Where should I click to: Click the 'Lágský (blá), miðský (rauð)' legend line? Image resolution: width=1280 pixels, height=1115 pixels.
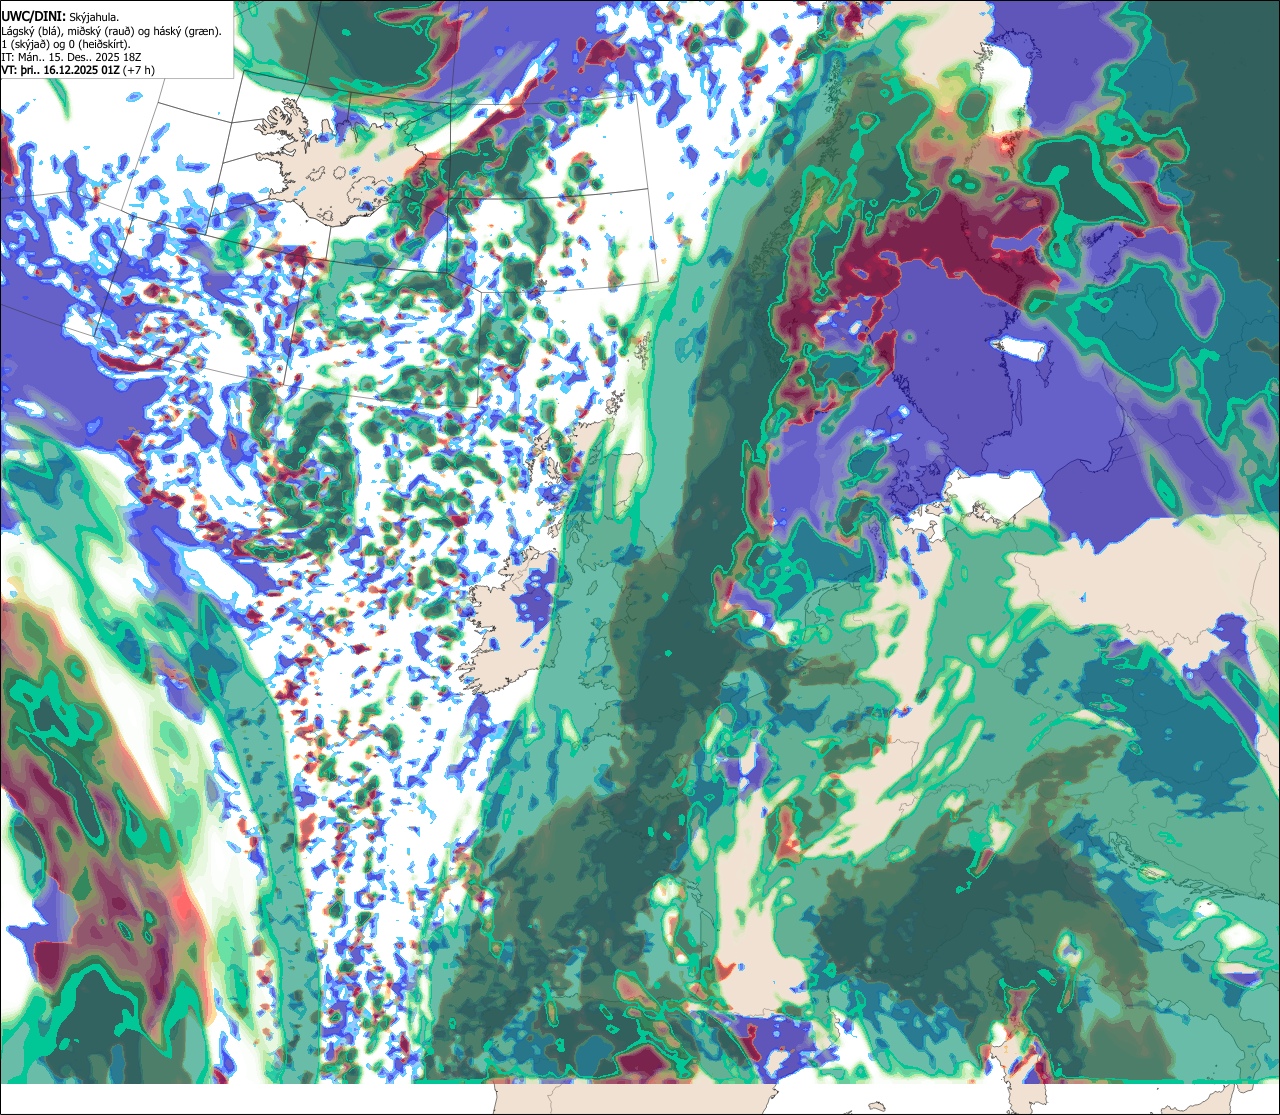click(x=112, y=31)
